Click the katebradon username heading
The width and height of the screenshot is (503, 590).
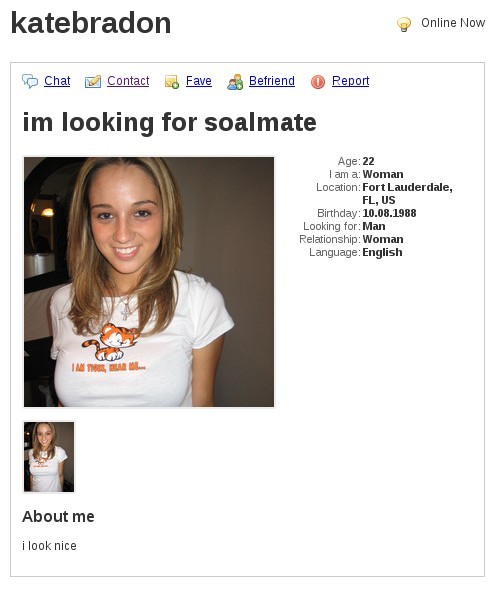pyautogui.click(x=91, y=23)
